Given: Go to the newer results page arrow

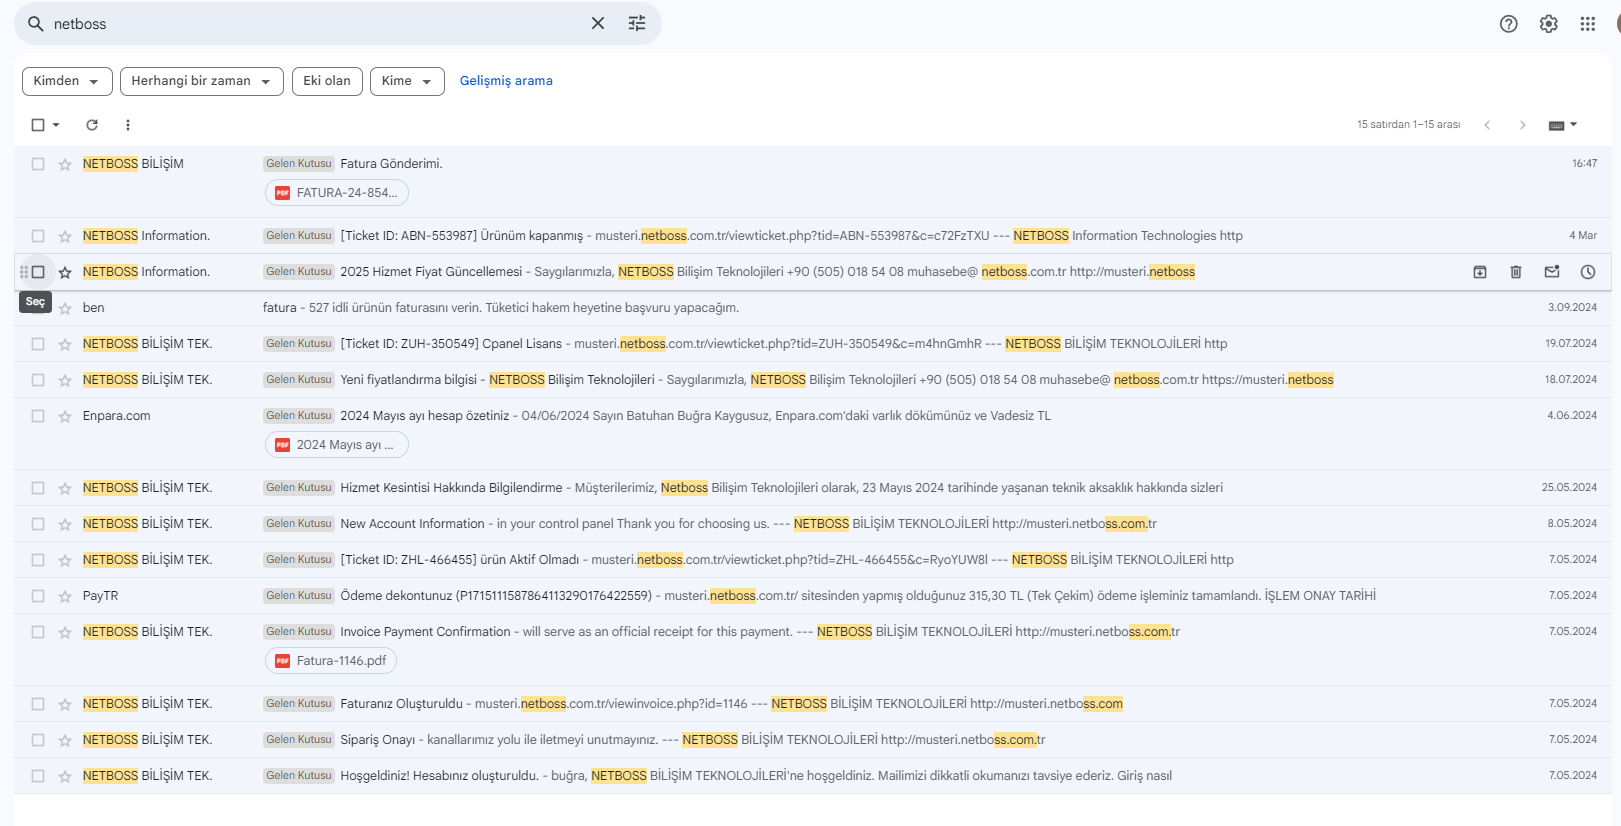Looking at the screenshot, I should coord(1487,125).
